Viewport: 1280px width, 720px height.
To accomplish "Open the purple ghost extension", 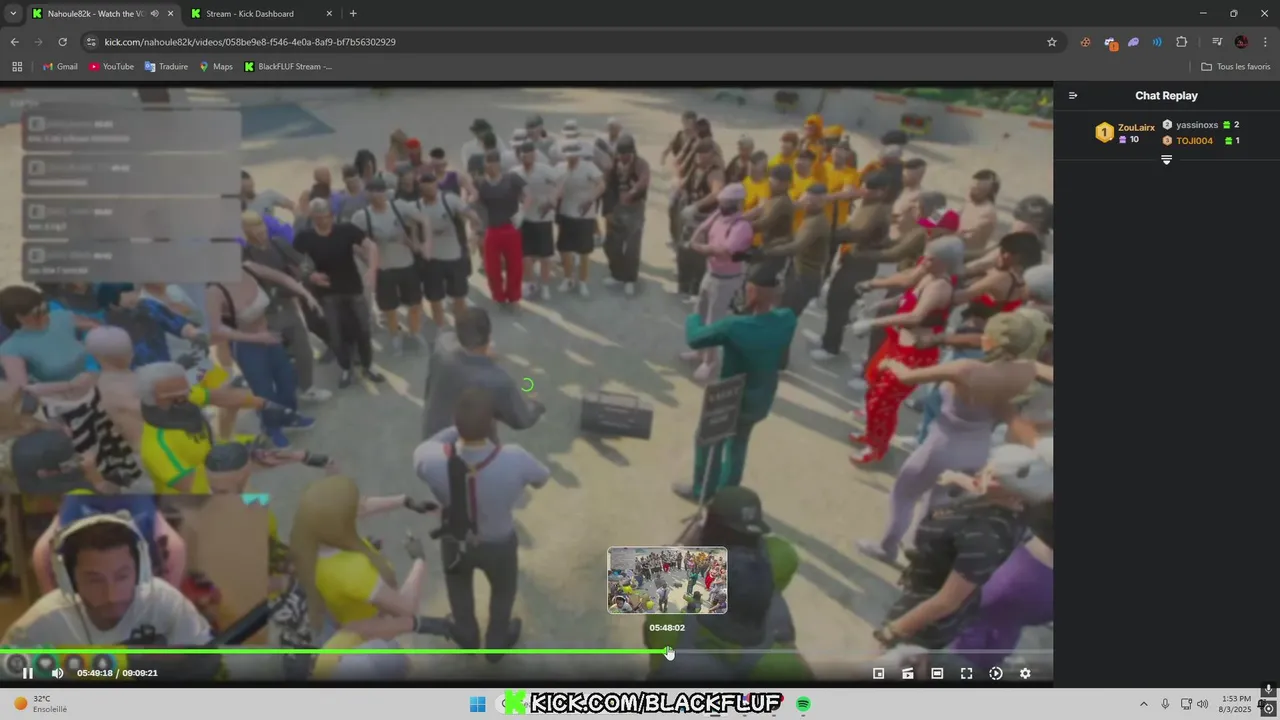I will tap(1133, 42).
